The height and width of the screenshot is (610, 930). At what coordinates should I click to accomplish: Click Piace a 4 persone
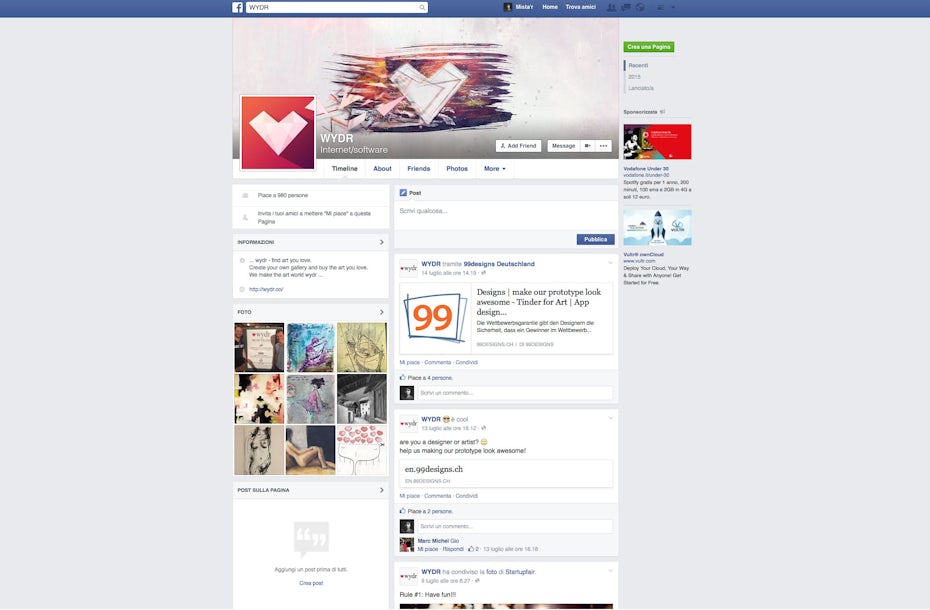pos(430,377)
